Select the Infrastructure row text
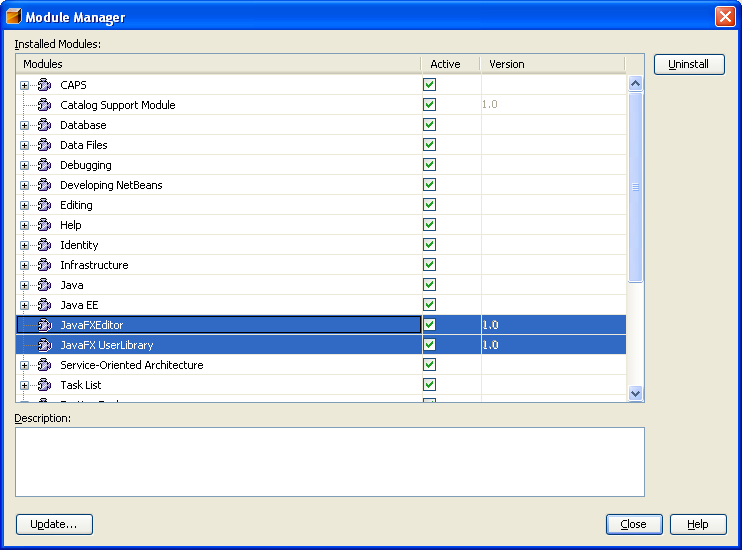The width and height of the screenshot is (742, 550). (94, 265)
